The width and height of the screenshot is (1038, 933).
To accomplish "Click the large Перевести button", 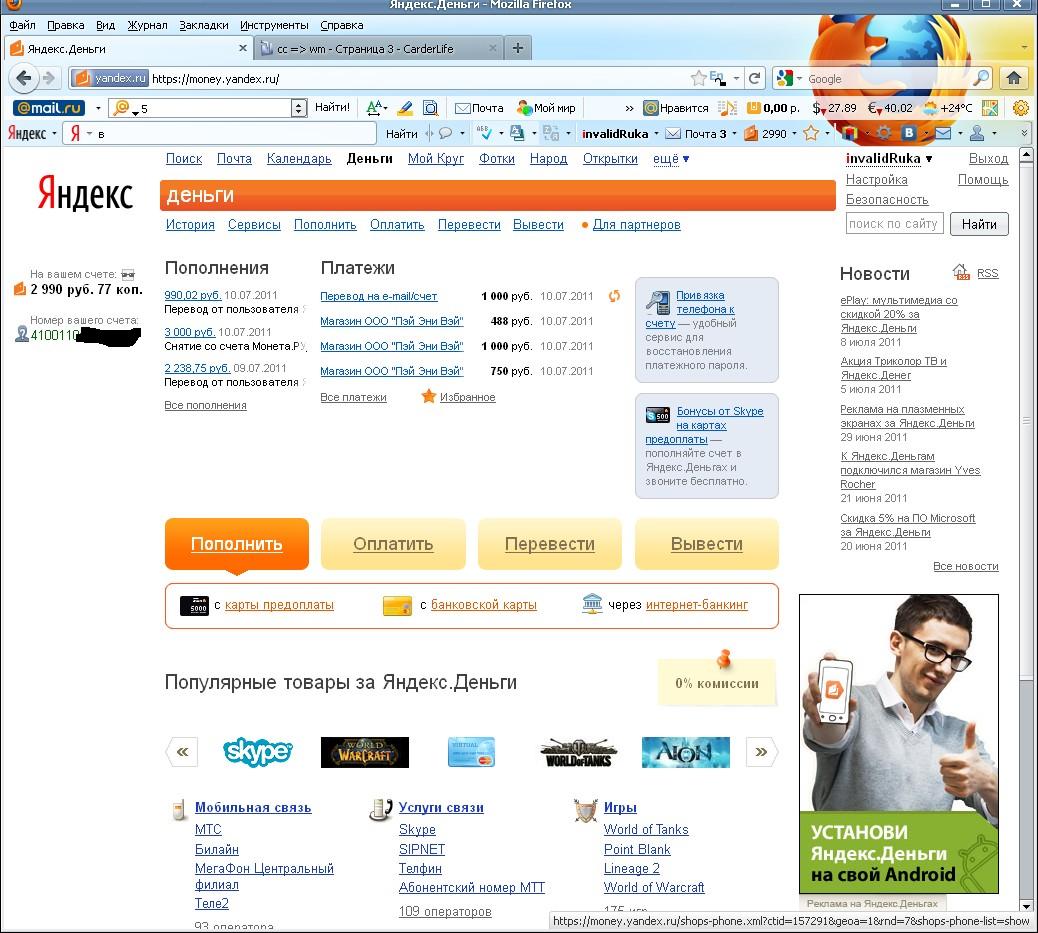I will coord(549,544).
